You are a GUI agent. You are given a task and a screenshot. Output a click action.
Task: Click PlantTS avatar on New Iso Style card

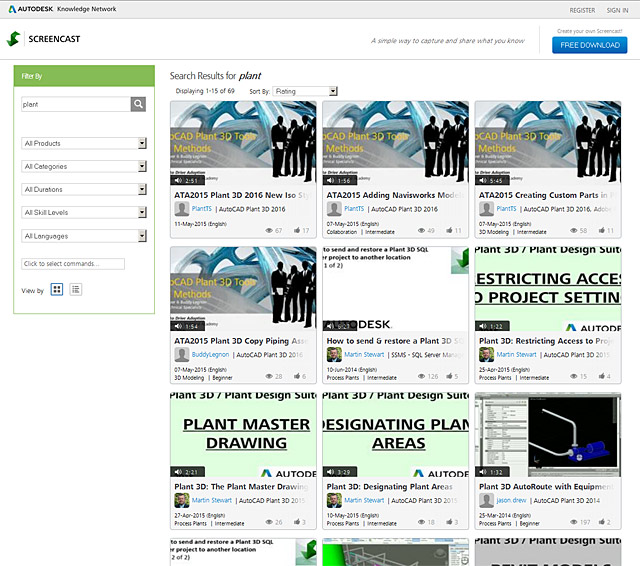coord(182,209)
